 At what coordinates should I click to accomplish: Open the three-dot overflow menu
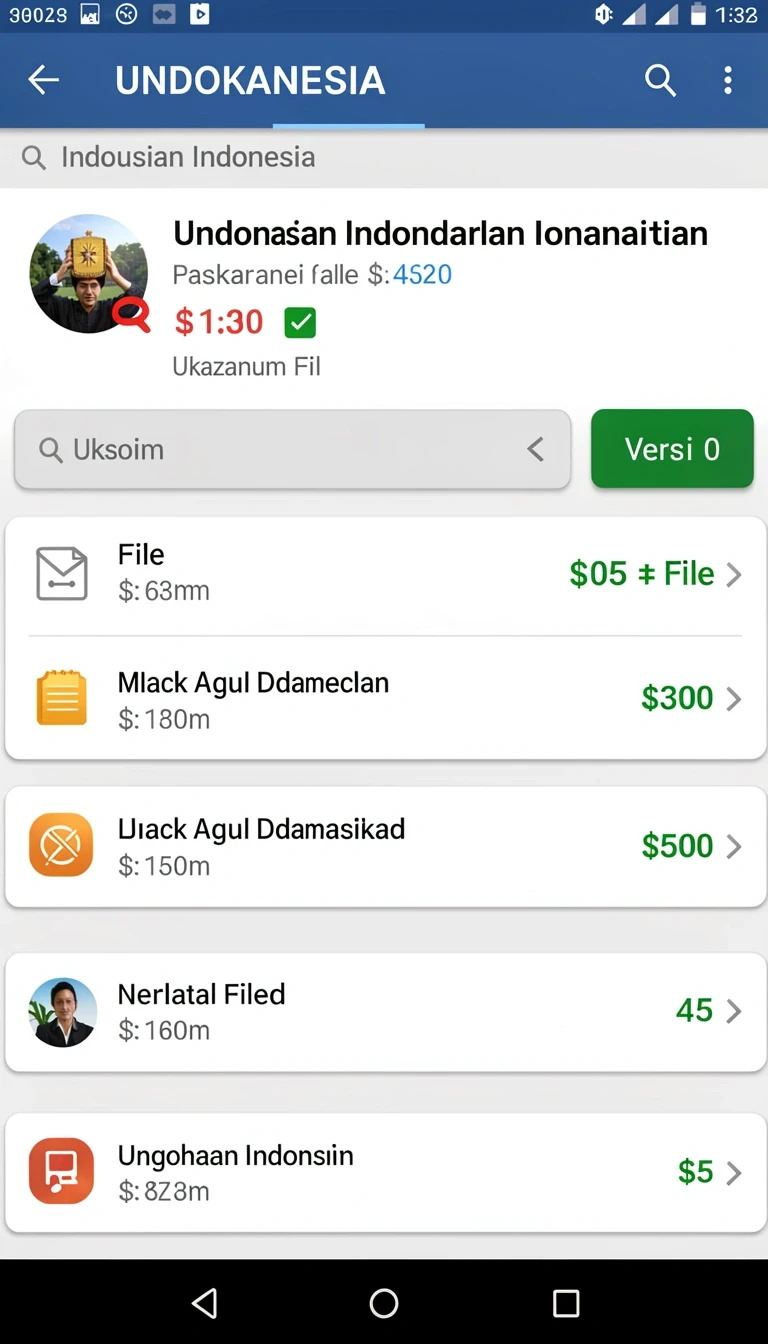[x=728, y=80]
